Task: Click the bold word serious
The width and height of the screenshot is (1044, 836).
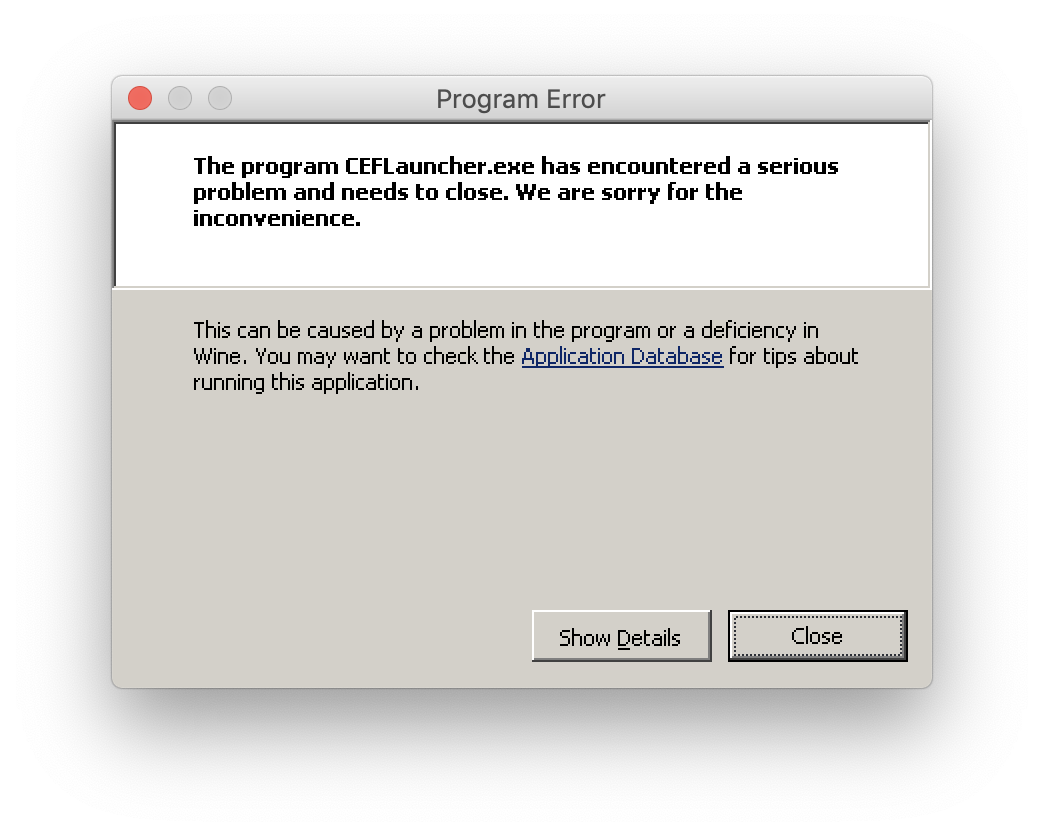Action: pos(798,166)
